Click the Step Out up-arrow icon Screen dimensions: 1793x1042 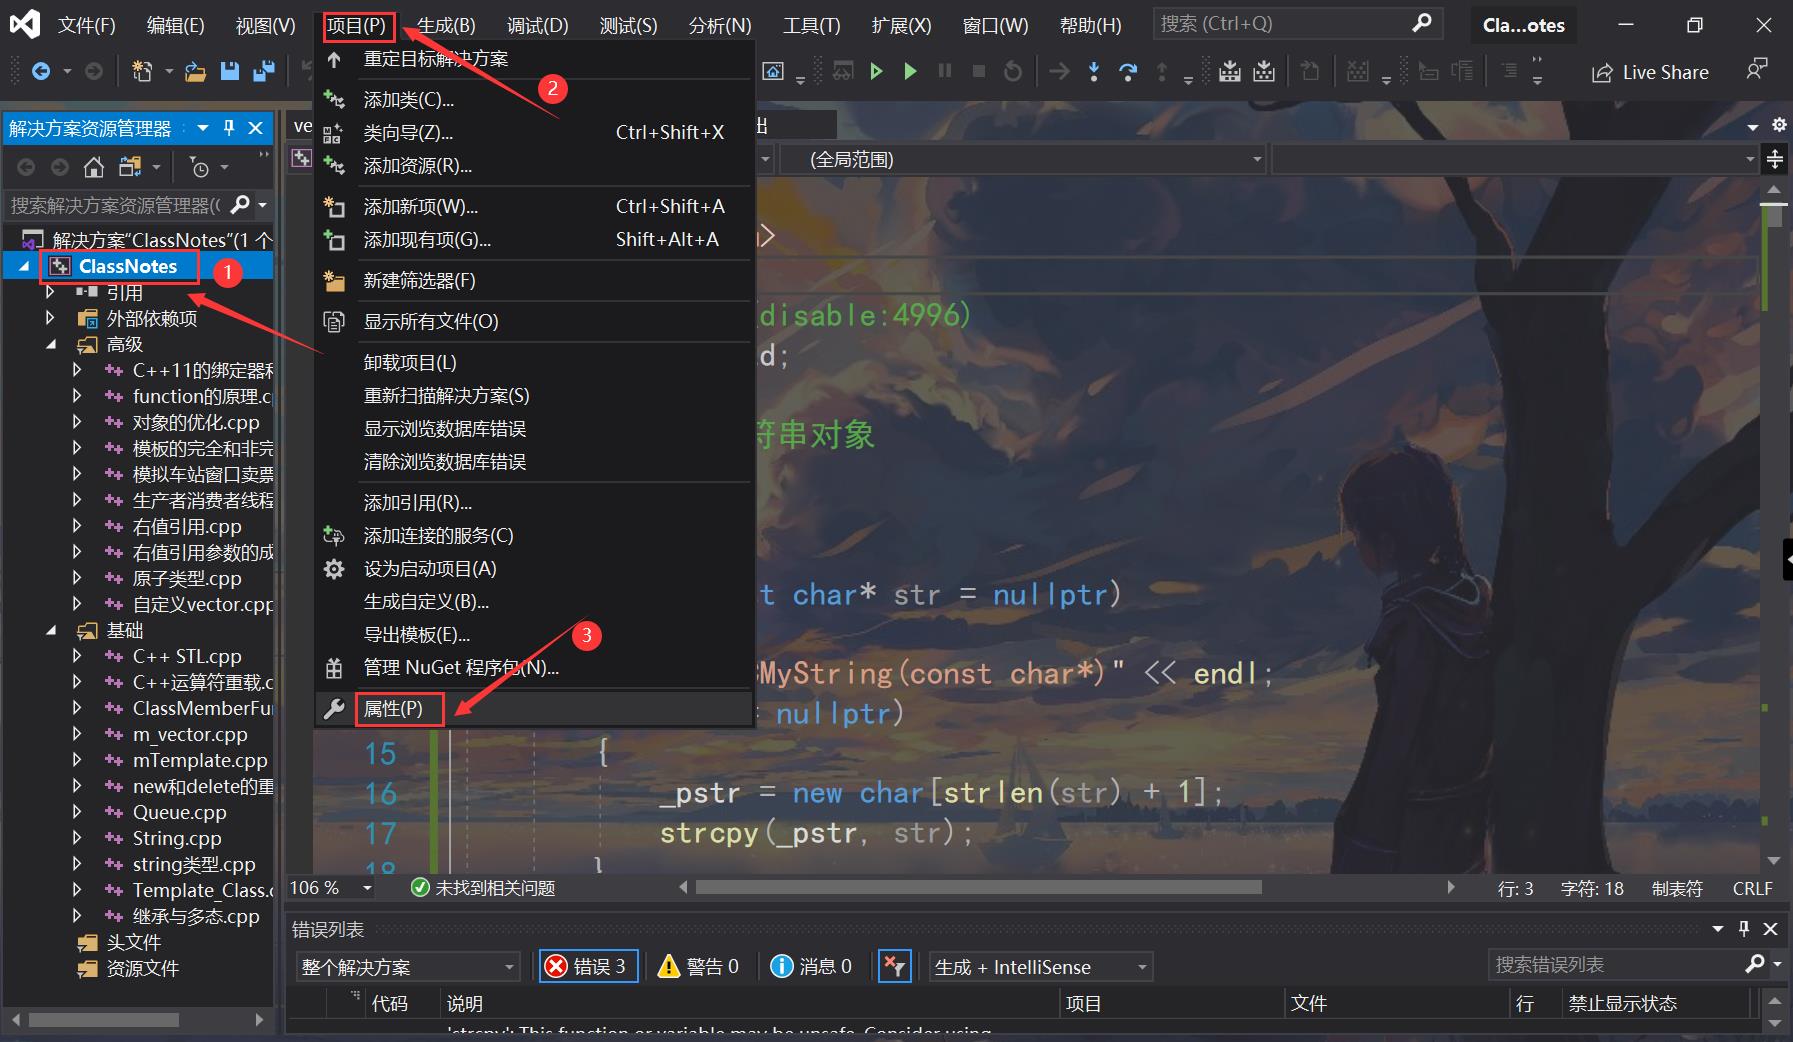[x=1162, y=71]
